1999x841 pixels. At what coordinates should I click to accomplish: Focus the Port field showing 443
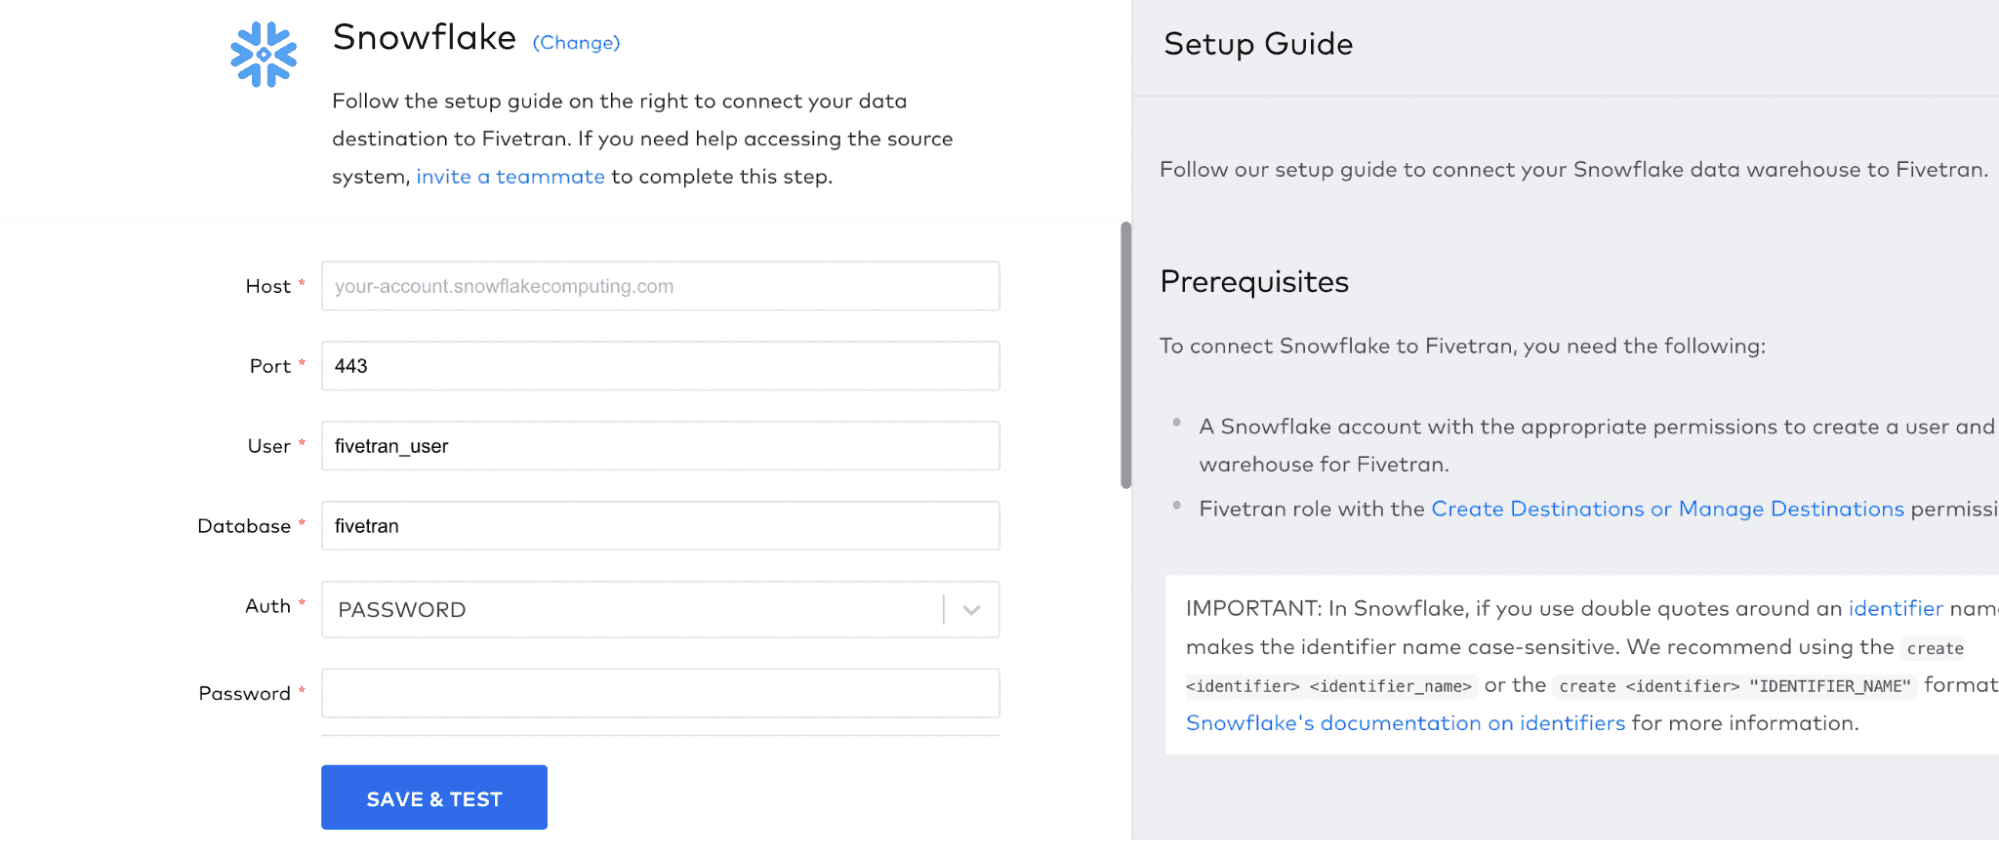pos(660,366)
